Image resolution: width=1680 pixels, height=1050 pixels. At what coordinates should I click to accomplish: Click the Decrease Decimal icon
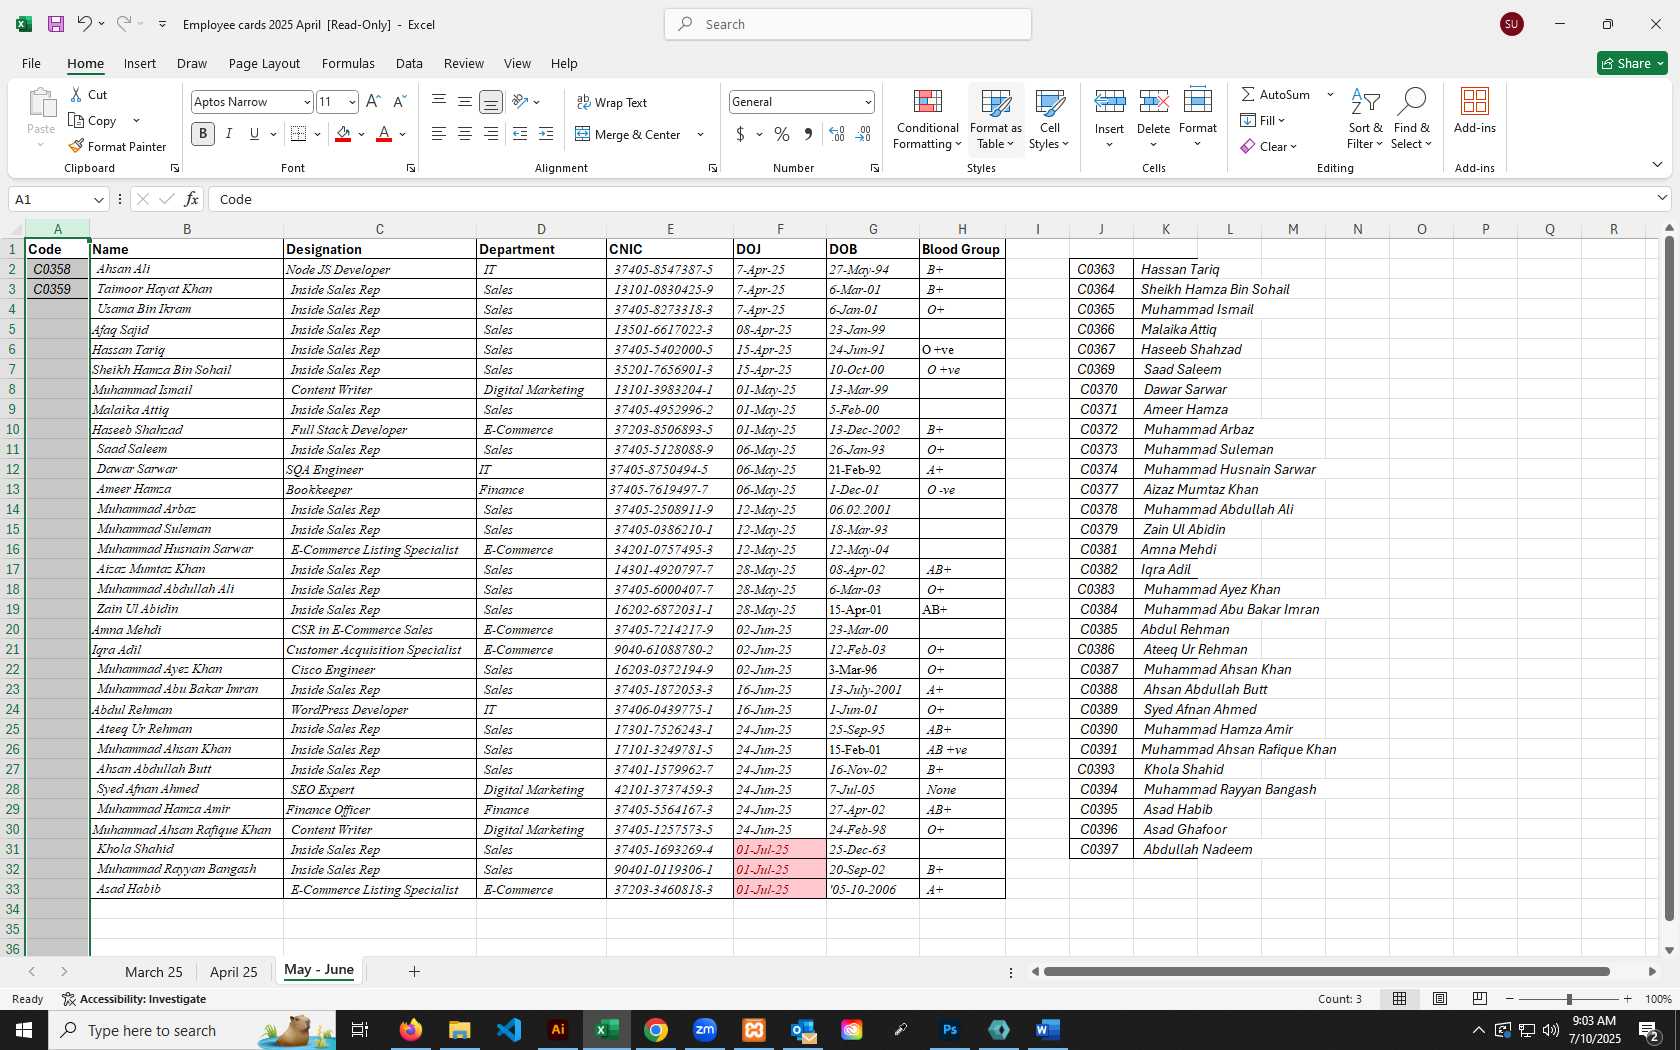pos(863,134)
